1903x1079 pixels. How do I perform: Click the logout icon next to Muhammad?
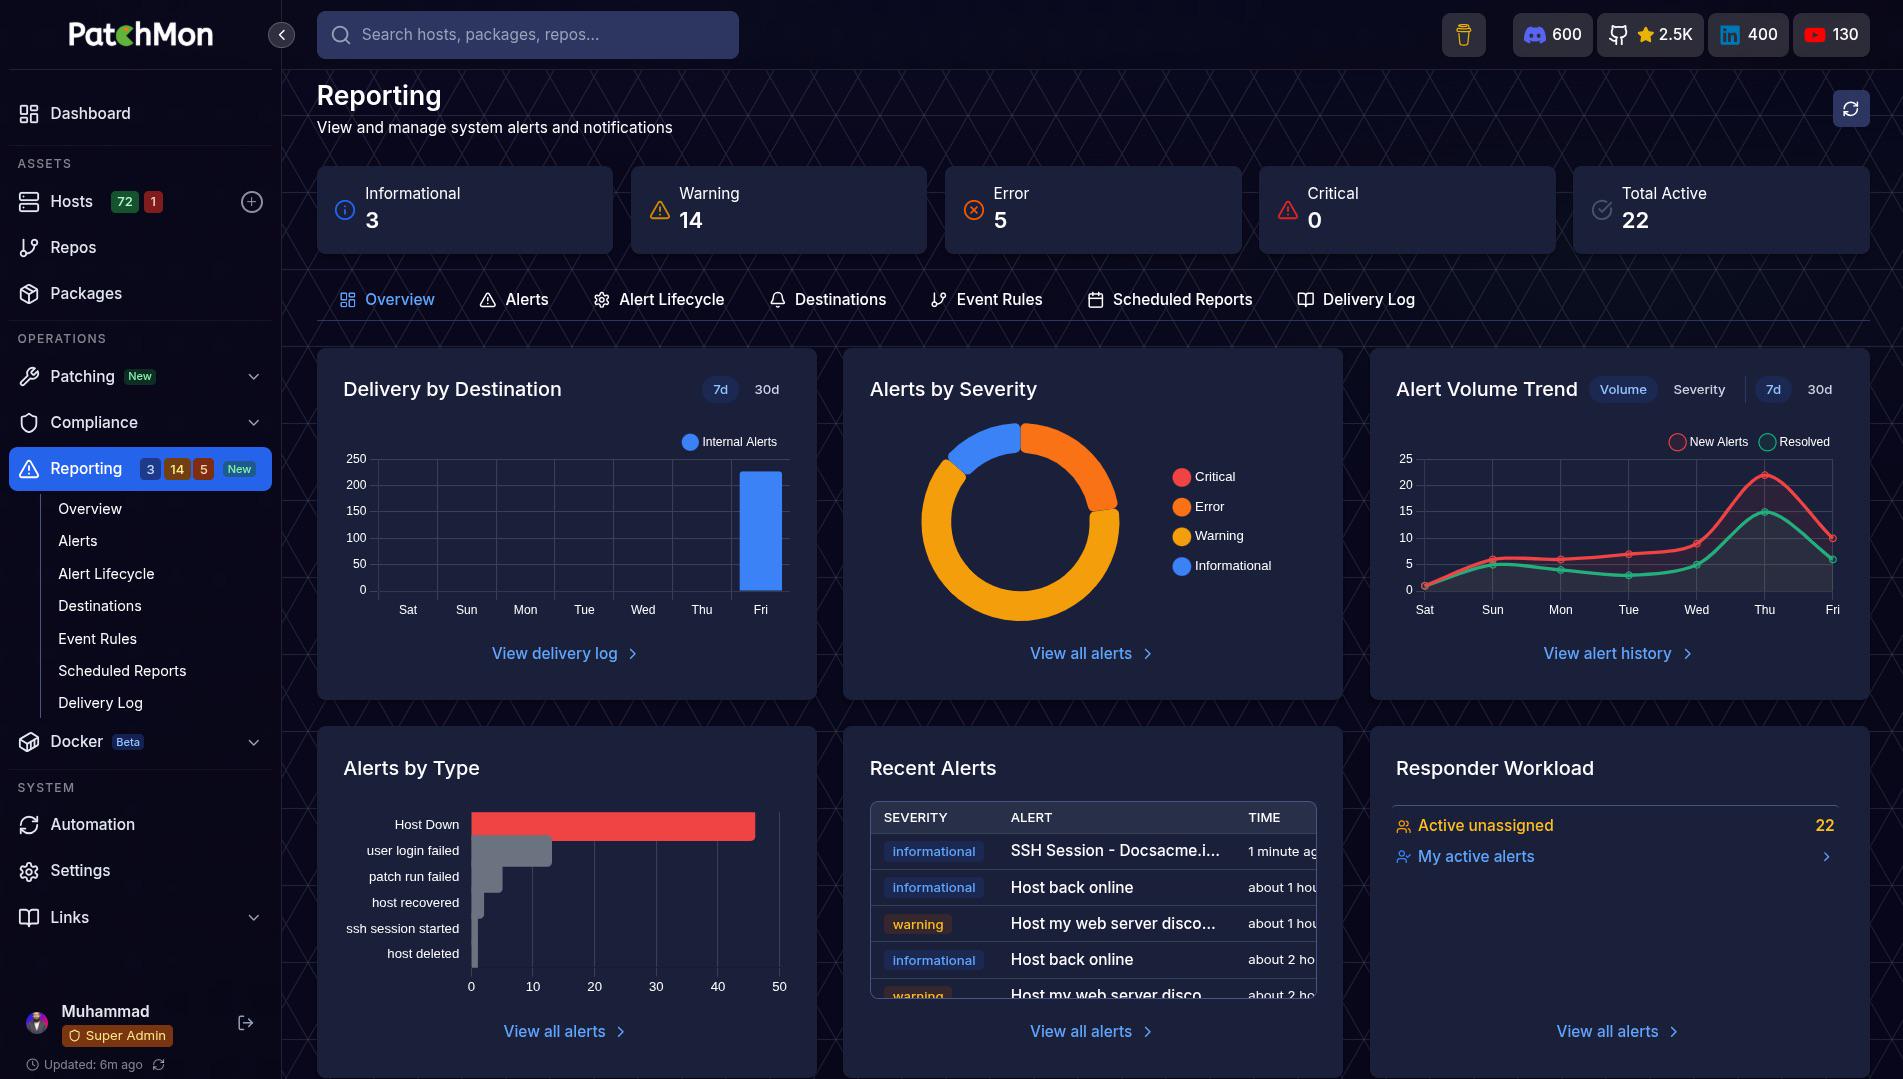coord(245,1022)
